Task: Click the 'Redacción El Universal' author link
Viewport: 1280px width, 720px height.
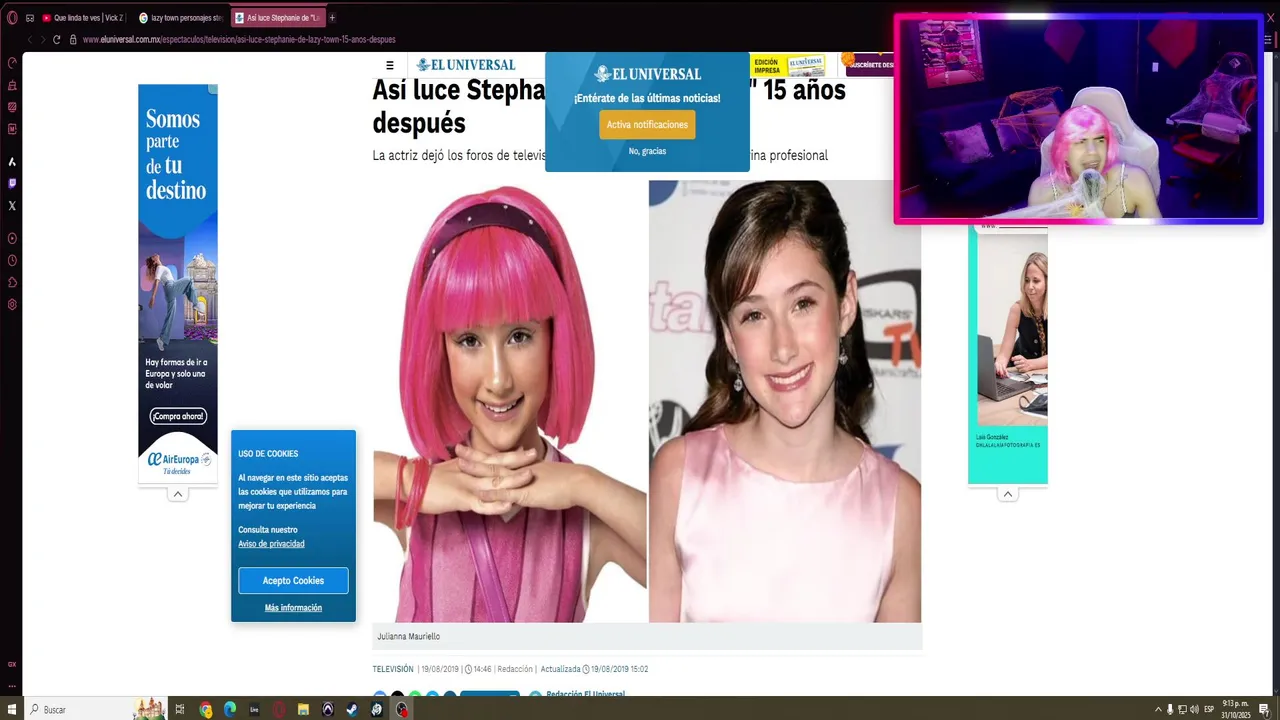Action: 585,693
